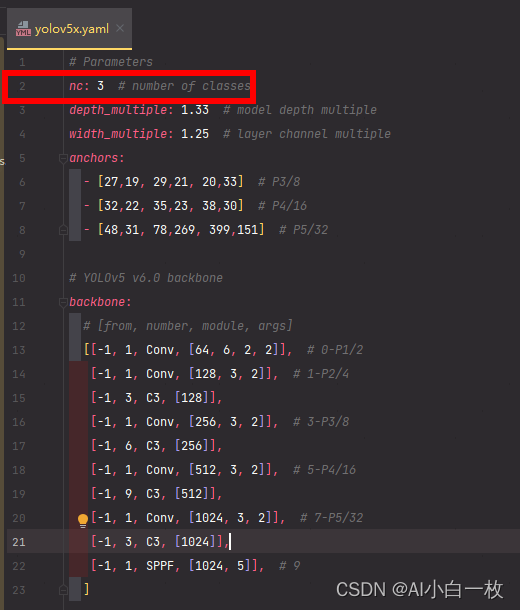Collapse the backbone block fold marker
The height and width of the screenshot is (610, 520).
pos(63,302)
